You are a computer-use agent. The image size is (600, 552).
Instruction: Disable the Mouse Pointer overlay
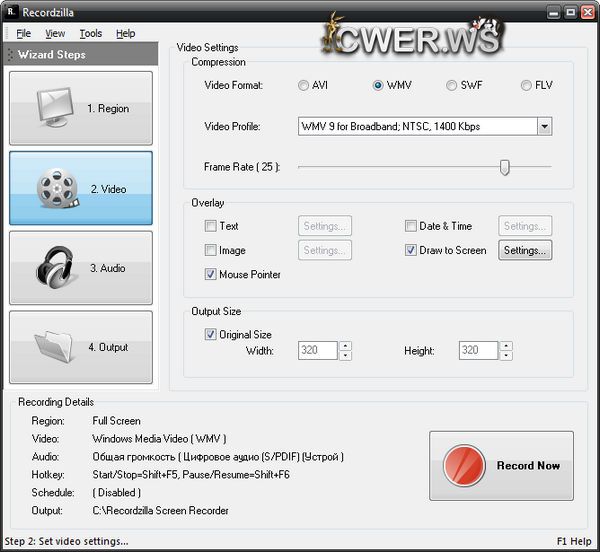click(x=210, y=275)
